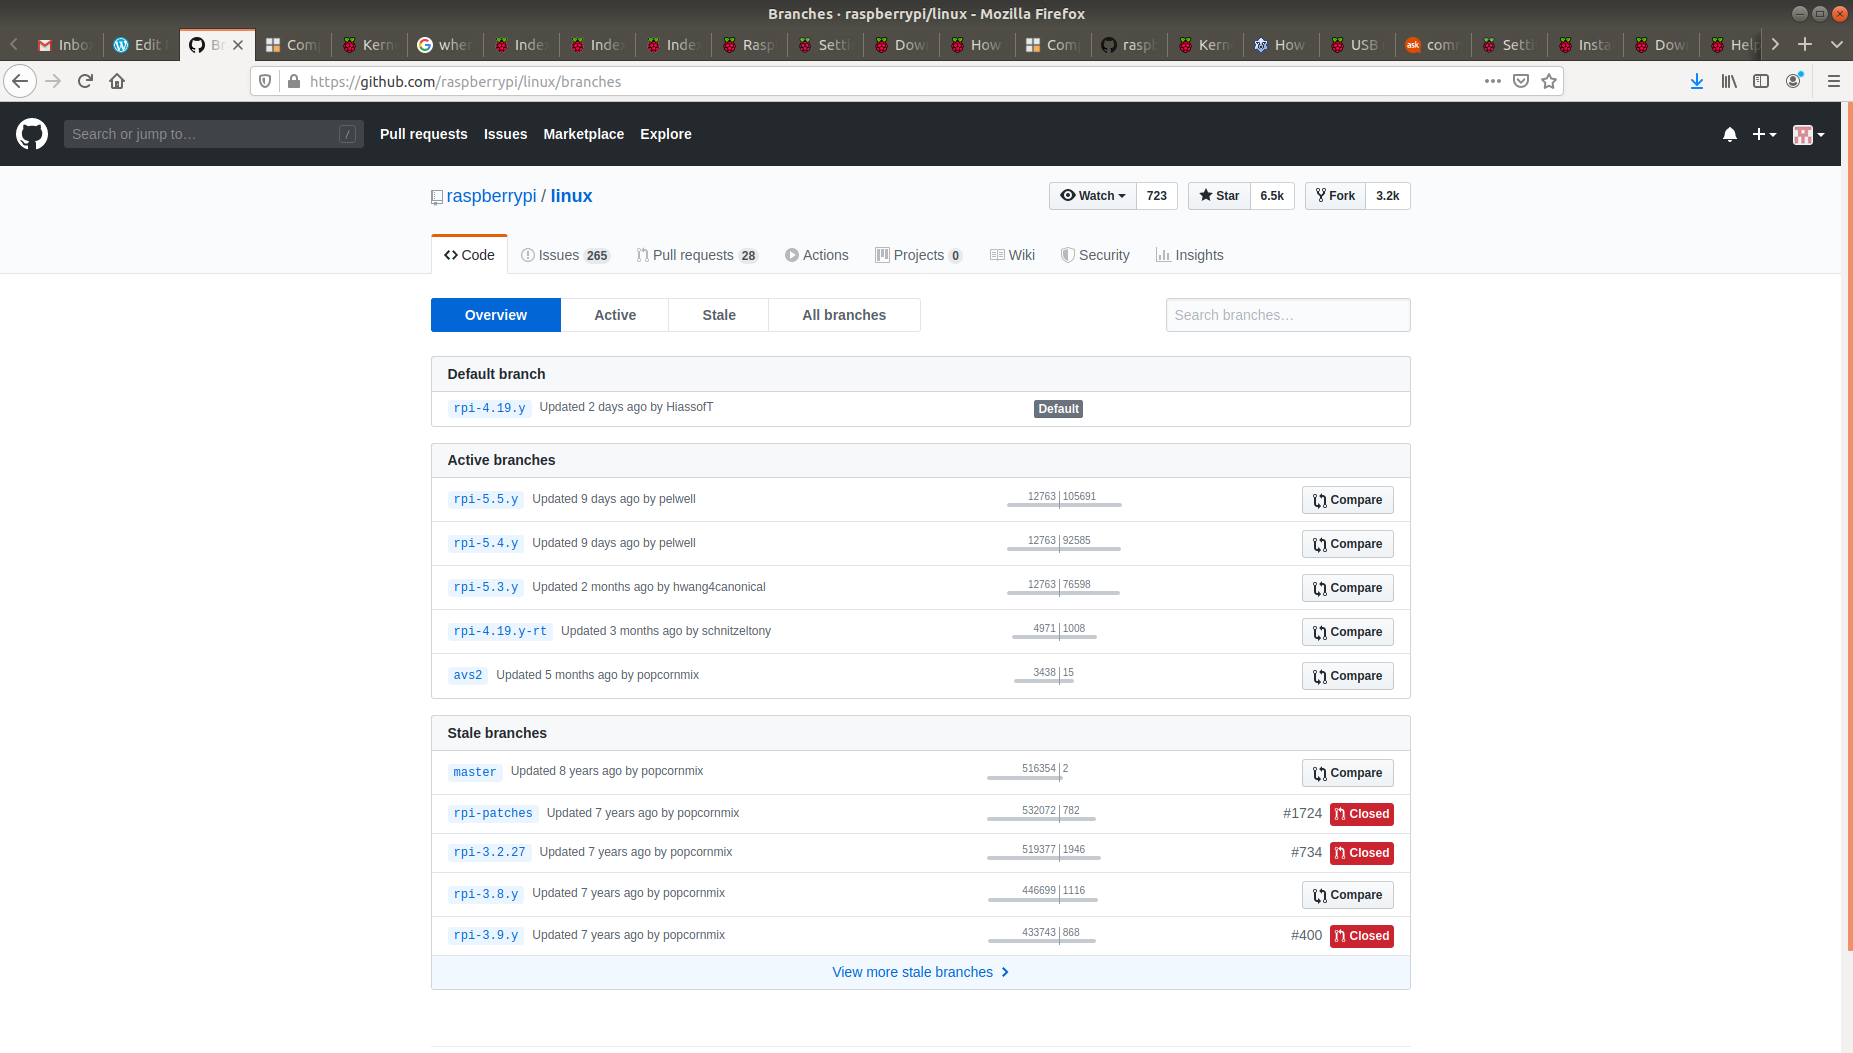Switch to the Pull requests tab
1853x1053 pixels.
(x=697, y=255)
